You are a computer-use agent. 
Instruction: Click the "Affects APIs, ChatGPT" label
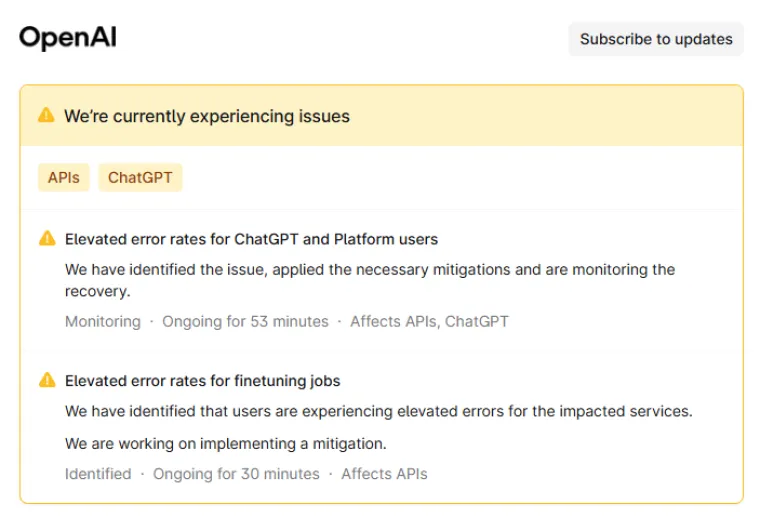tap(429, 321)
